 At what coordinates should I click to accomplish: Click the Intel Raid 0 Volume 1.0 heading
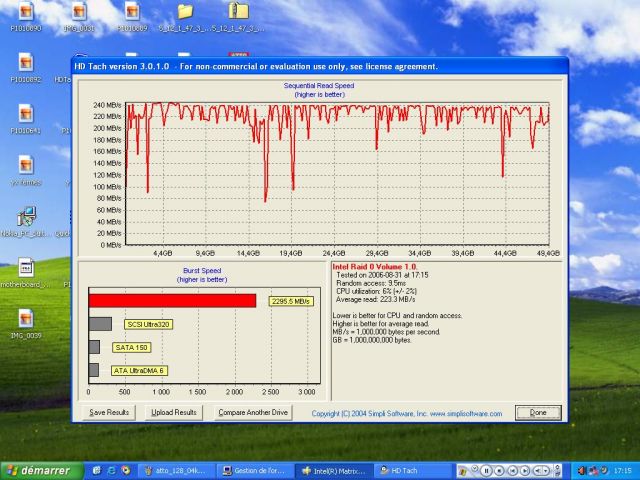375,267
